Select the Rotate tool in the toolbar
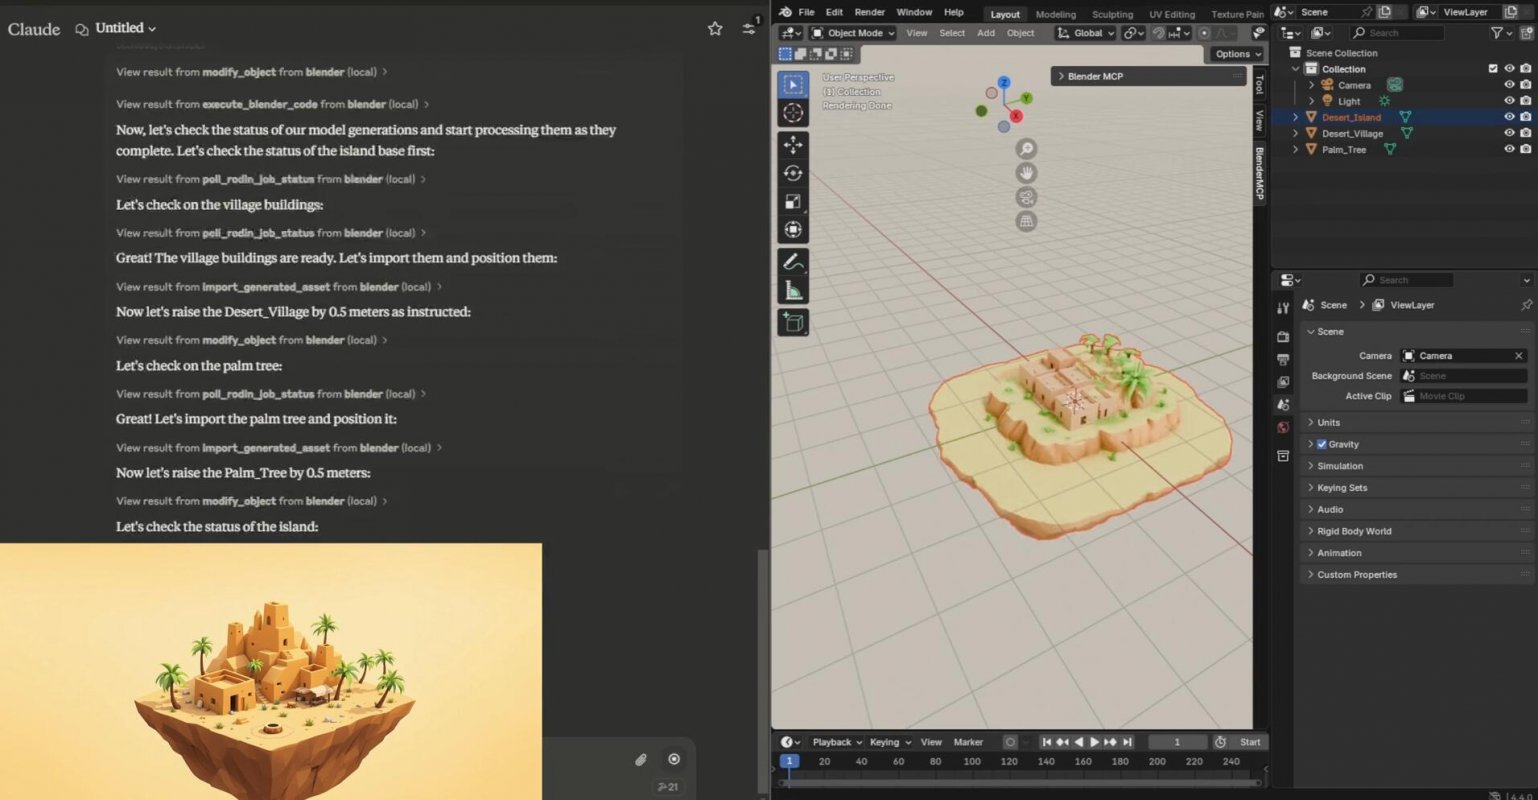 (792, 173)
